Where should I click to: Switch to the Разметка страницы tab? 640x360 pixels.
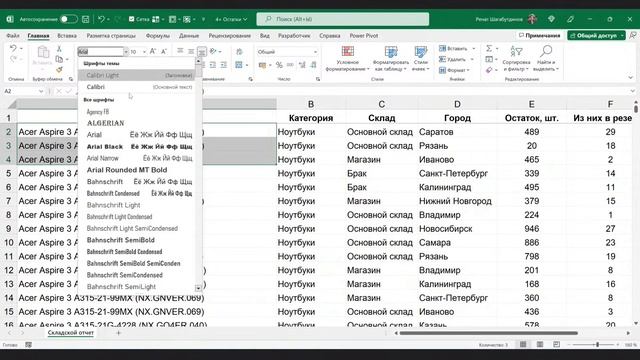tap(111, 36)
